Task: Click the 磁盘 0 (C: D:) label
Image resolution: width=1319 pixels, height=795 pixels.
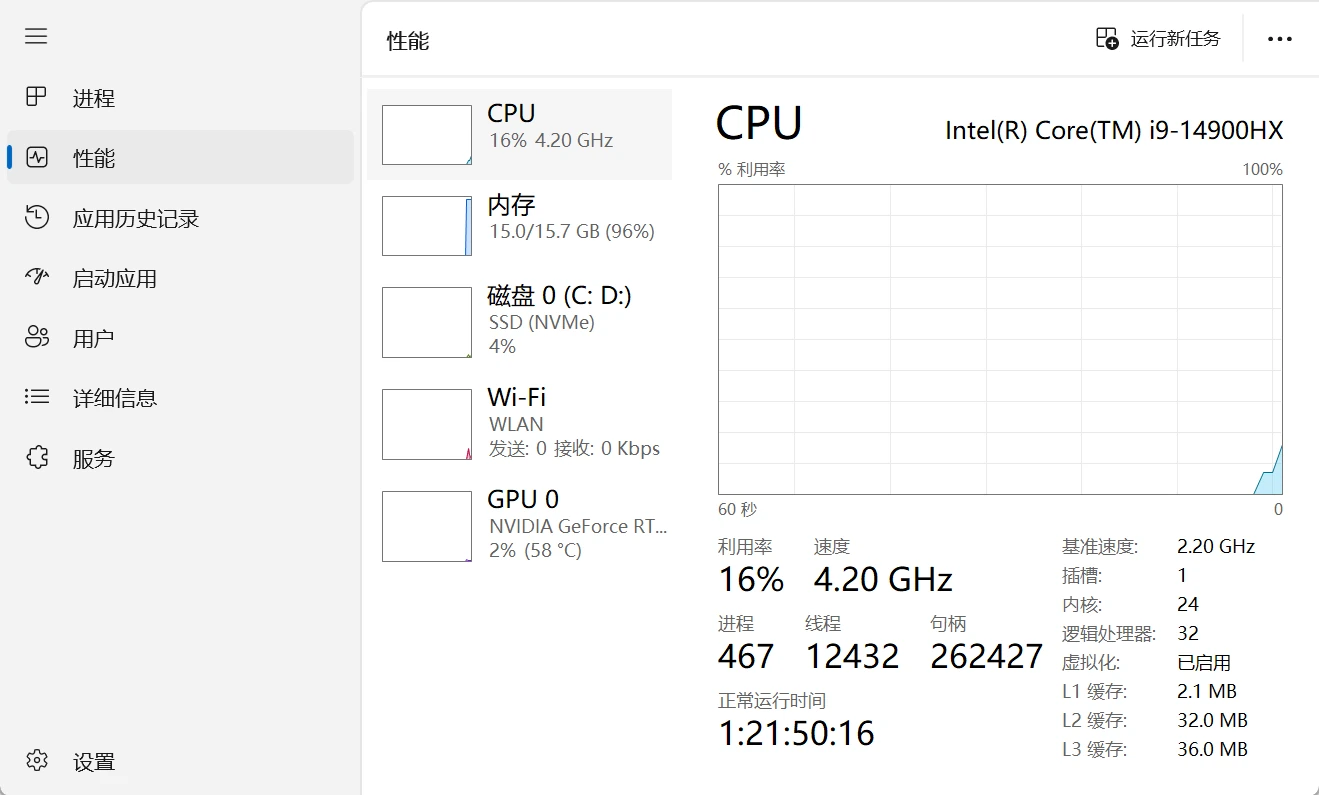Action: [559, 296]
